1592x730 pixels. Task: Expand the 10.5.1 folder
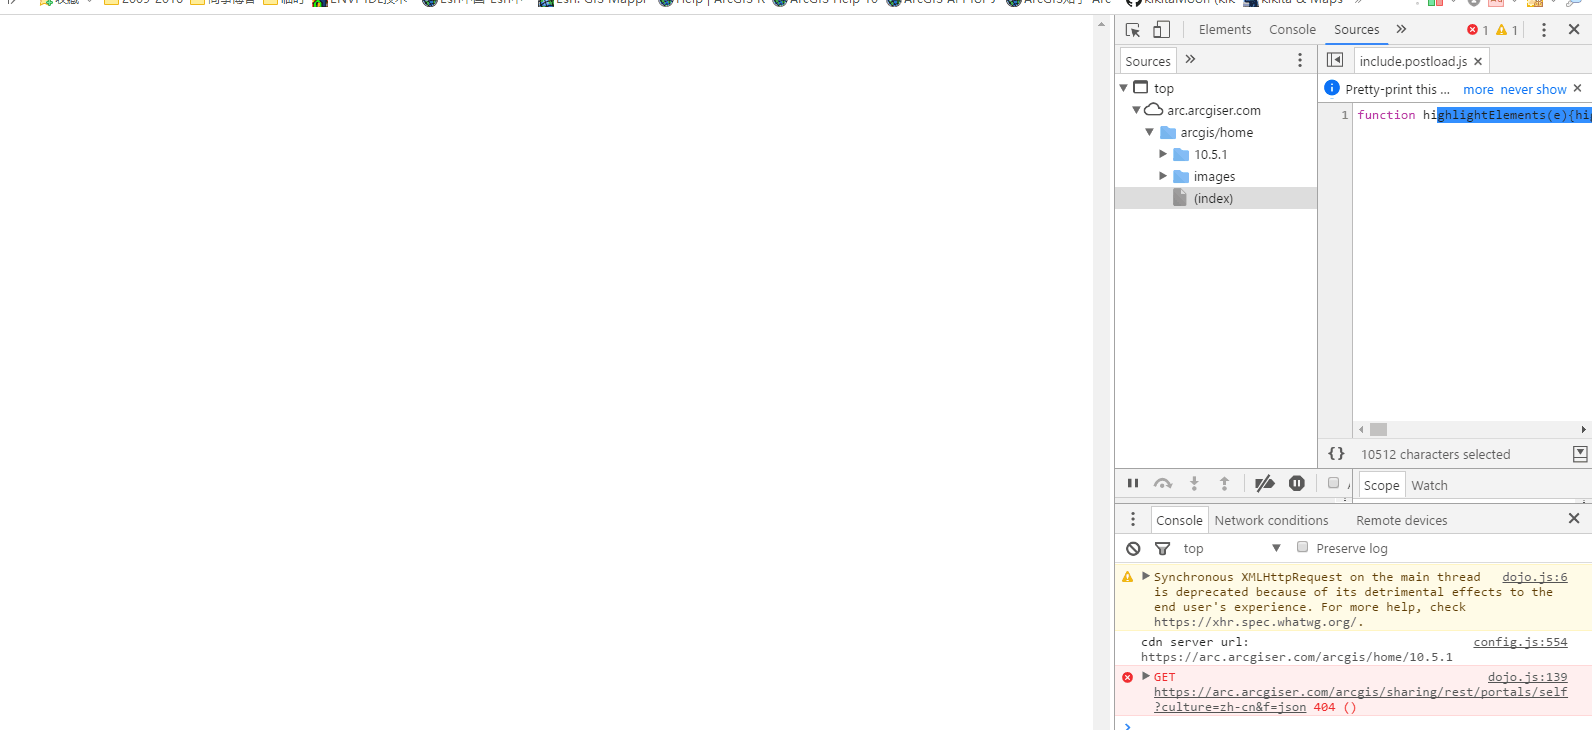pos(1163,154)
